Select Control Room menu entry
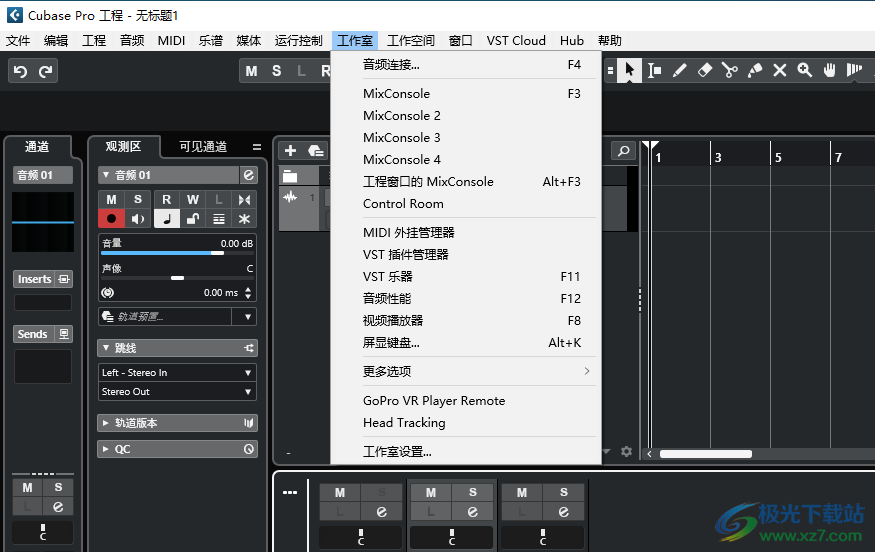Viewport: 875px width, 552px height. (466, 204)
